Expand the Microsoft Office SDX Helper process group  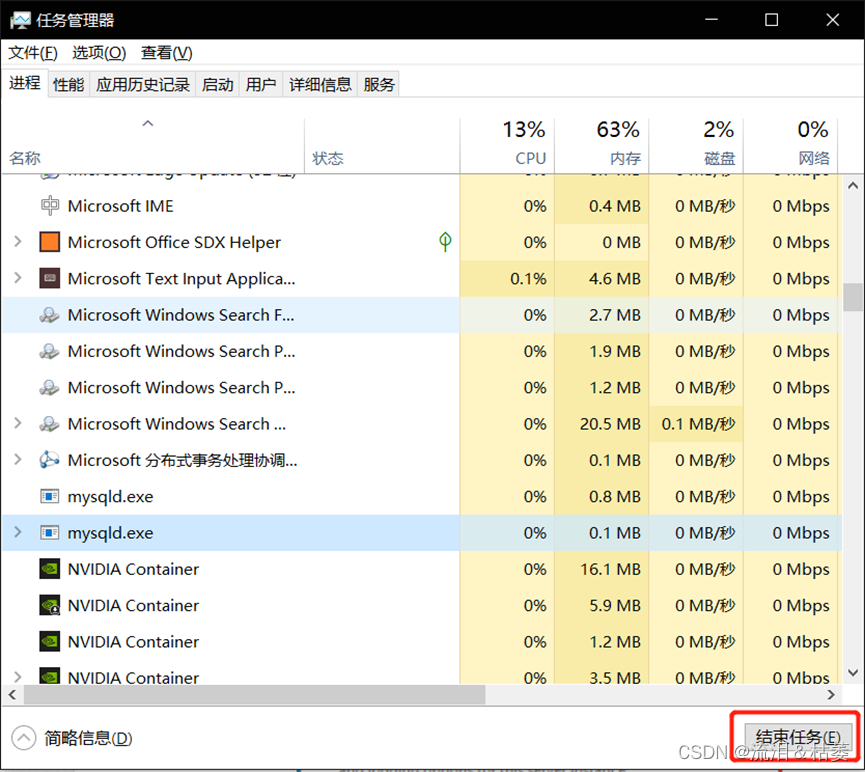18,242
